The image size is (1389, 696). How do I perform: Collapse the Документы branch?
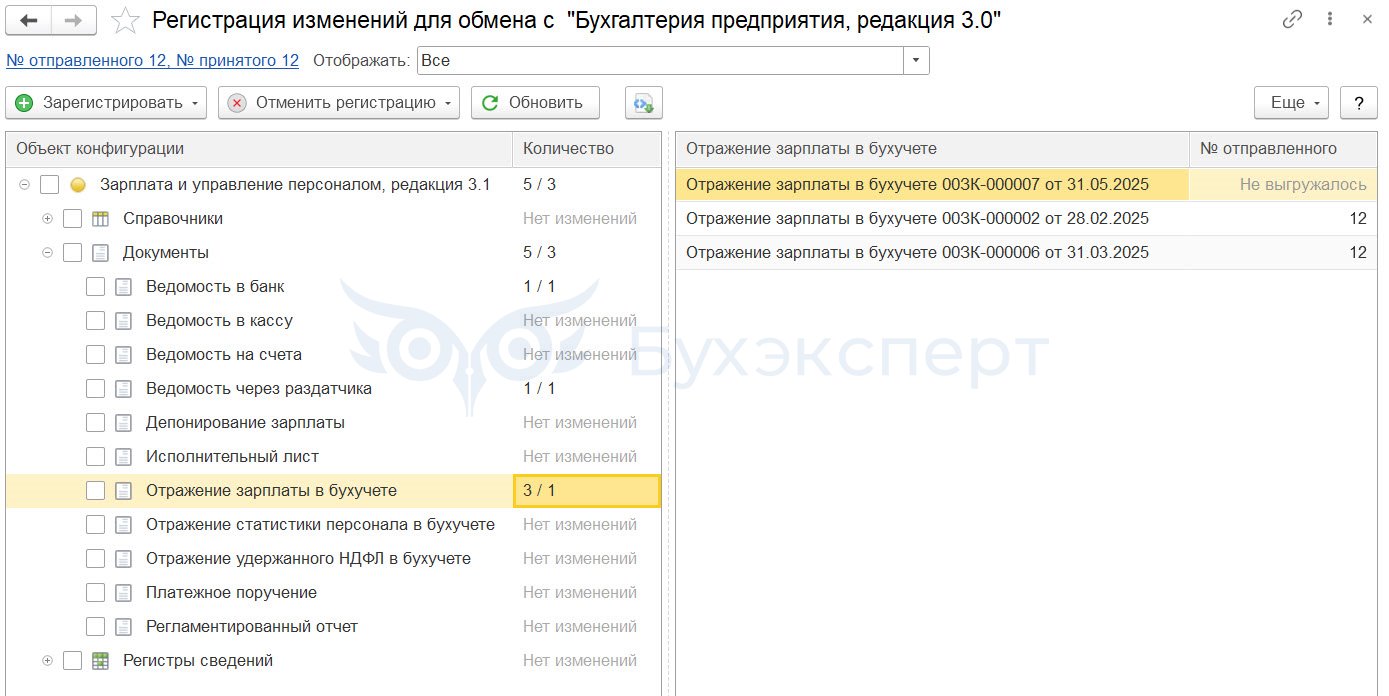(47, 253)
